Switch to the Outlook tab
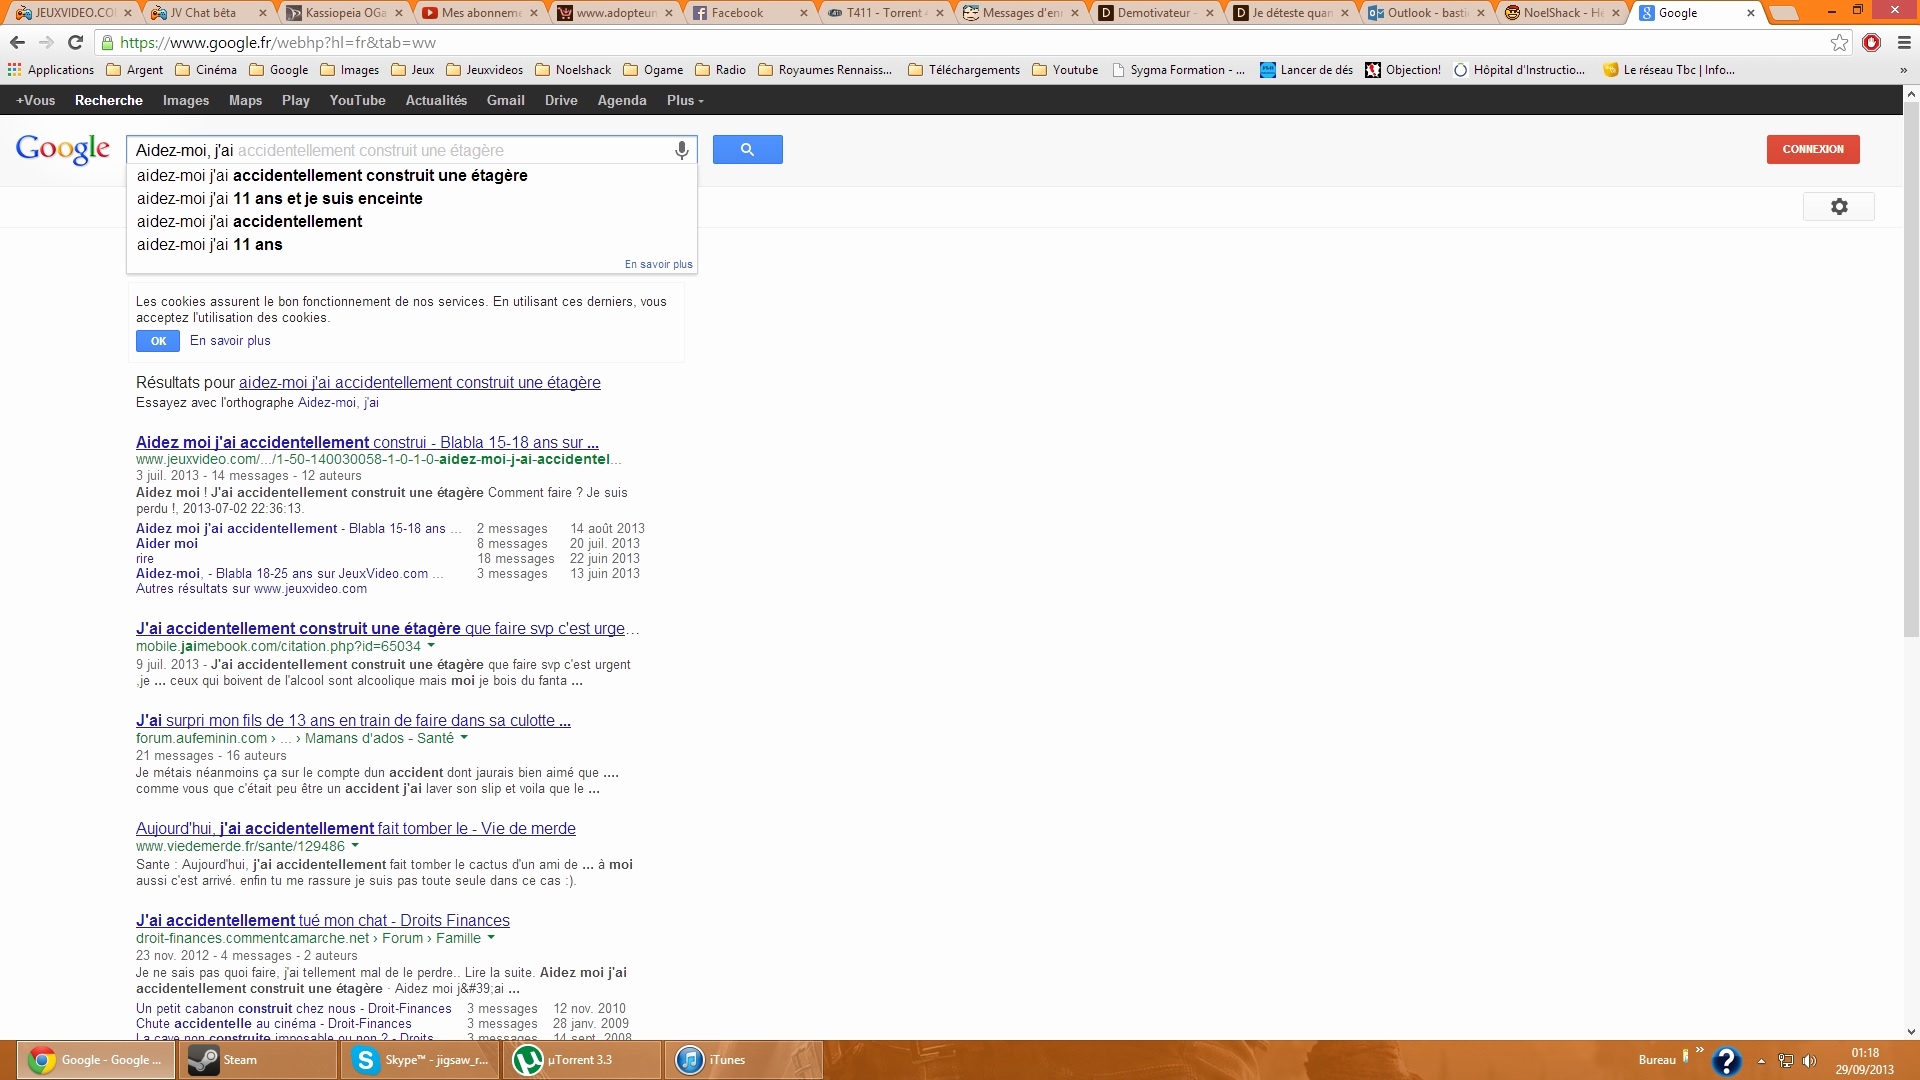Viewport: 1920px width, 1080px height. pos(1428,13)
